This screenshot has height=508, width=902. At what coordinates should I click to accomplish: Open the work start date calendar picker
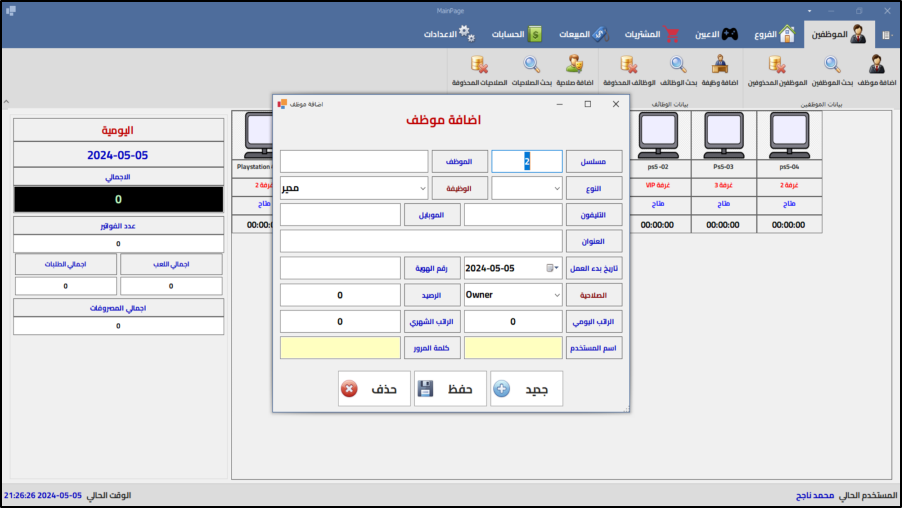click(550, 268)
